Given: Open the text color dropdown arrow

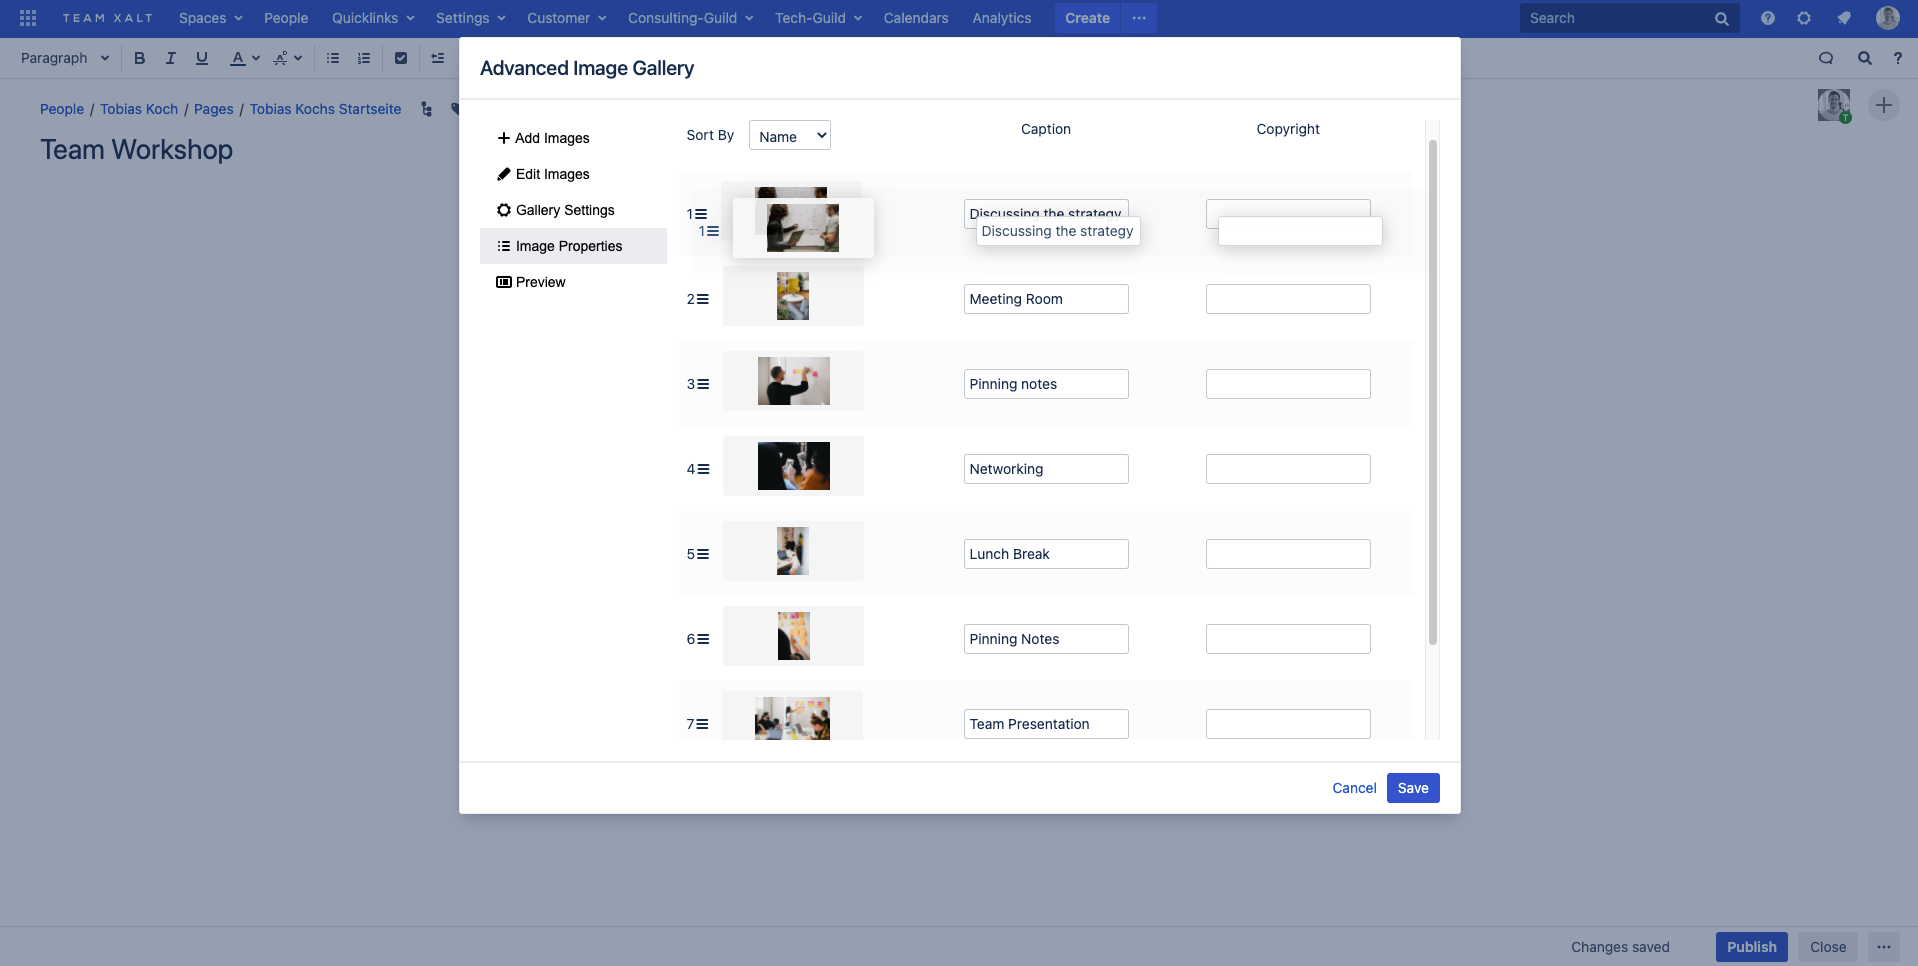Looking at the screenshot, I should click(256, 58).
